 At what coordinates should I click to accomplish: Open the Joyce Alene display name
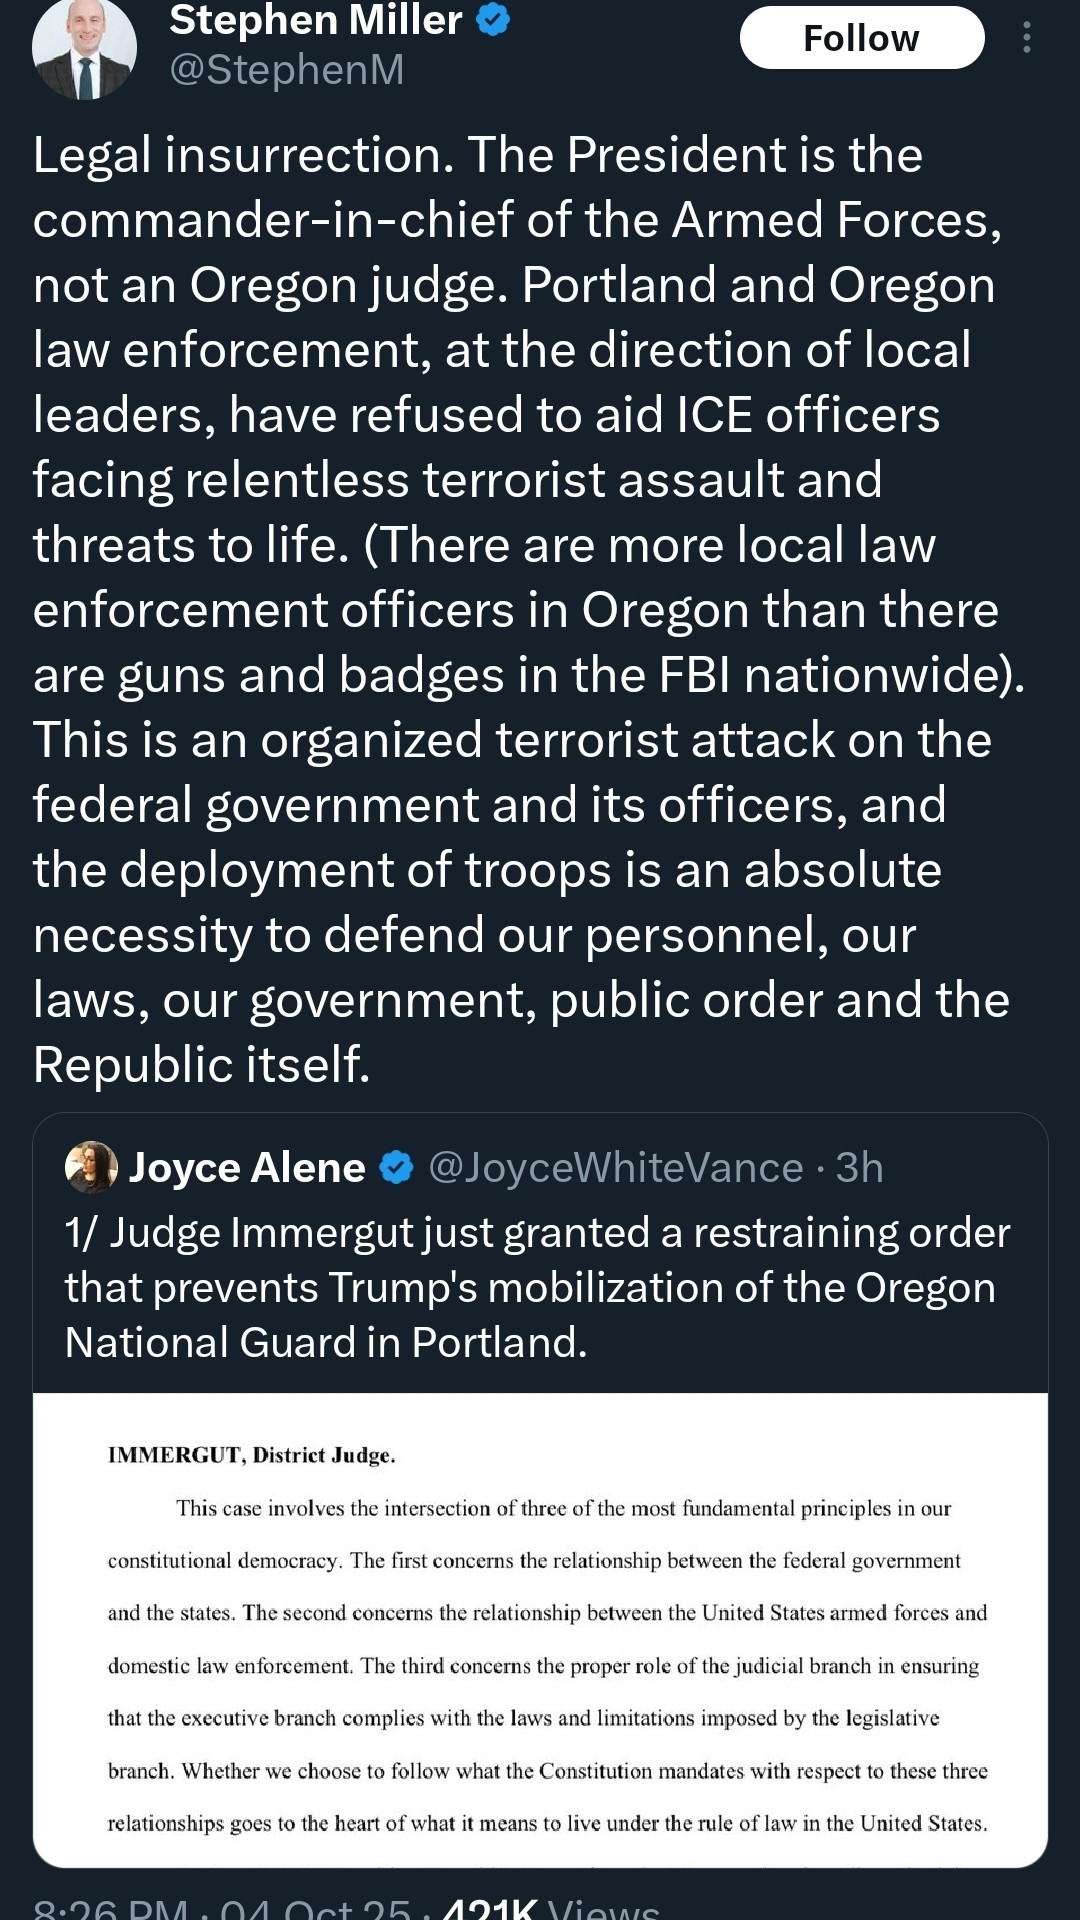coord(247,1167)
